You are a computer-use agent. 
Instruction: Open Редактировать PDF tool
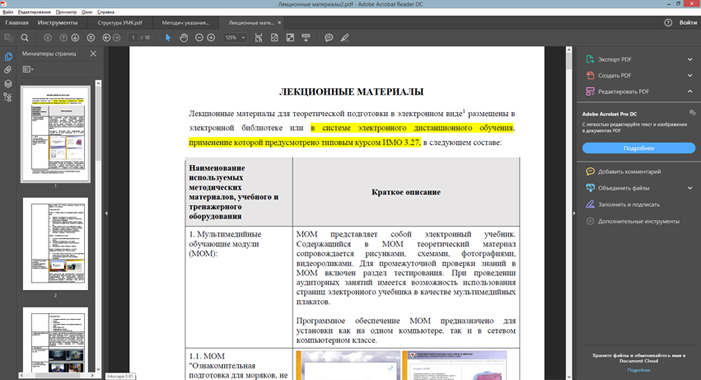point(623,91)
